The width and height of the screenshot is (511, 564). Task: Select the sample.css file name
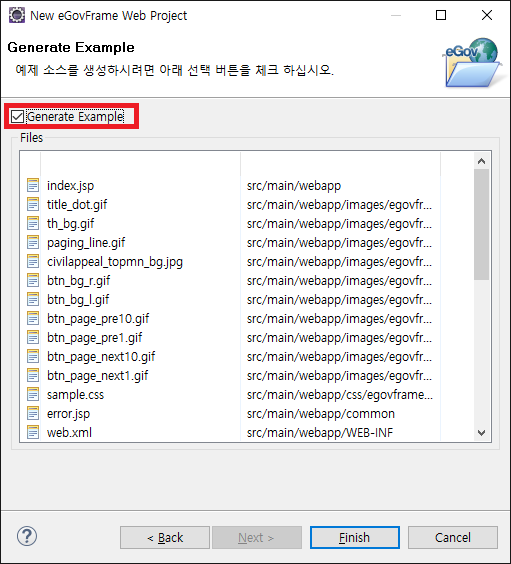pos(76,395)
